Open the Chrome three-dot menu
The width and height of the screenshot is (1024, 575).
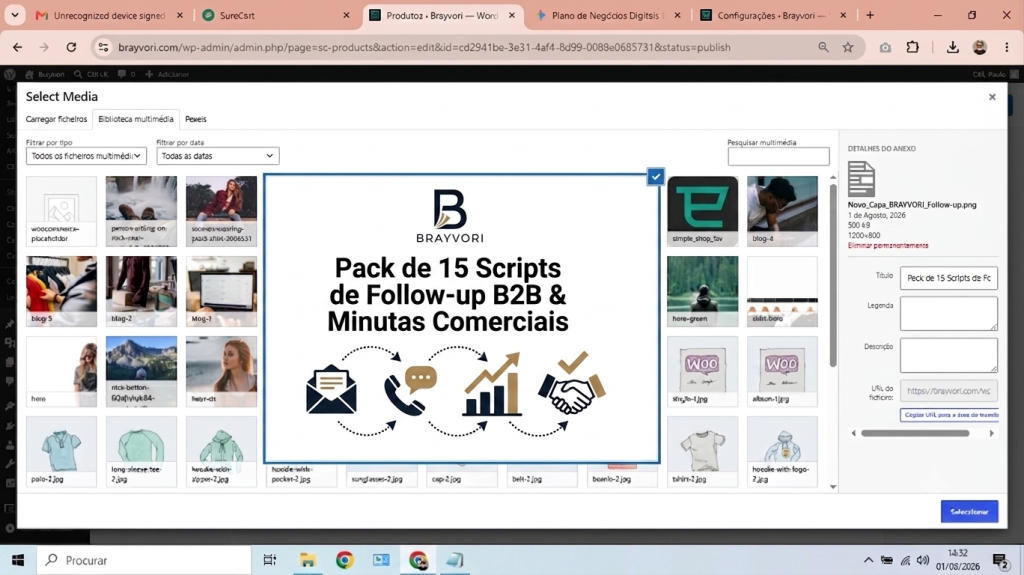[1006, 47]
